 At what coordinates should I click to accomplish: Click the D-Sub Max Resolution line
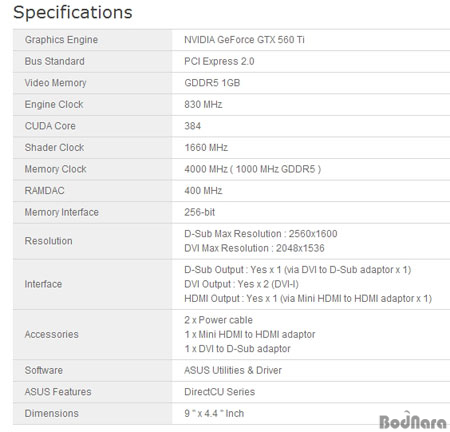coord(261,234)
